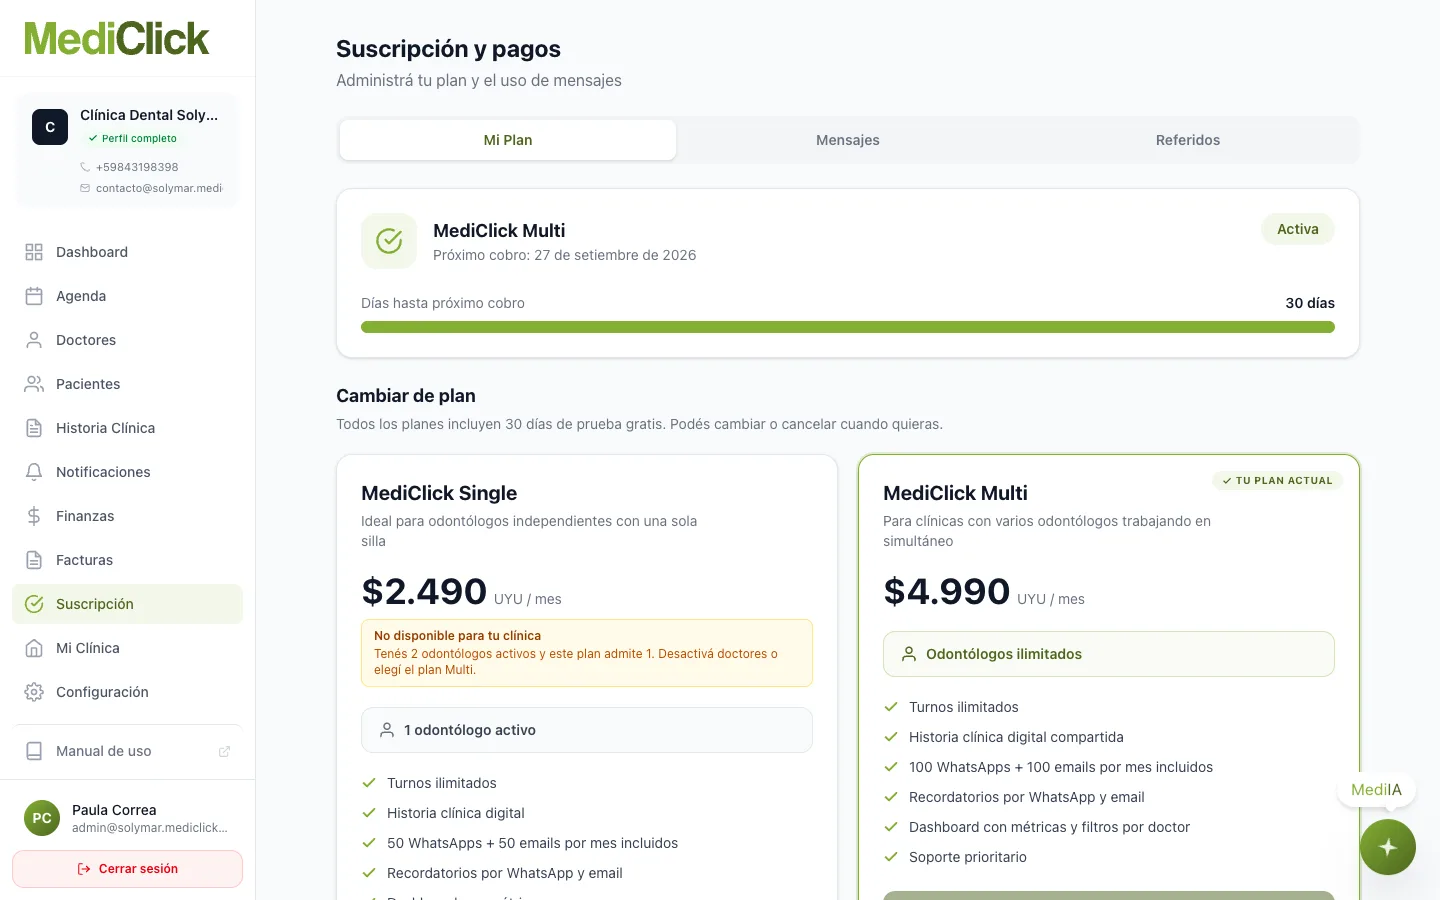Click the Clínica Dental Soly... name

[149, 115]
